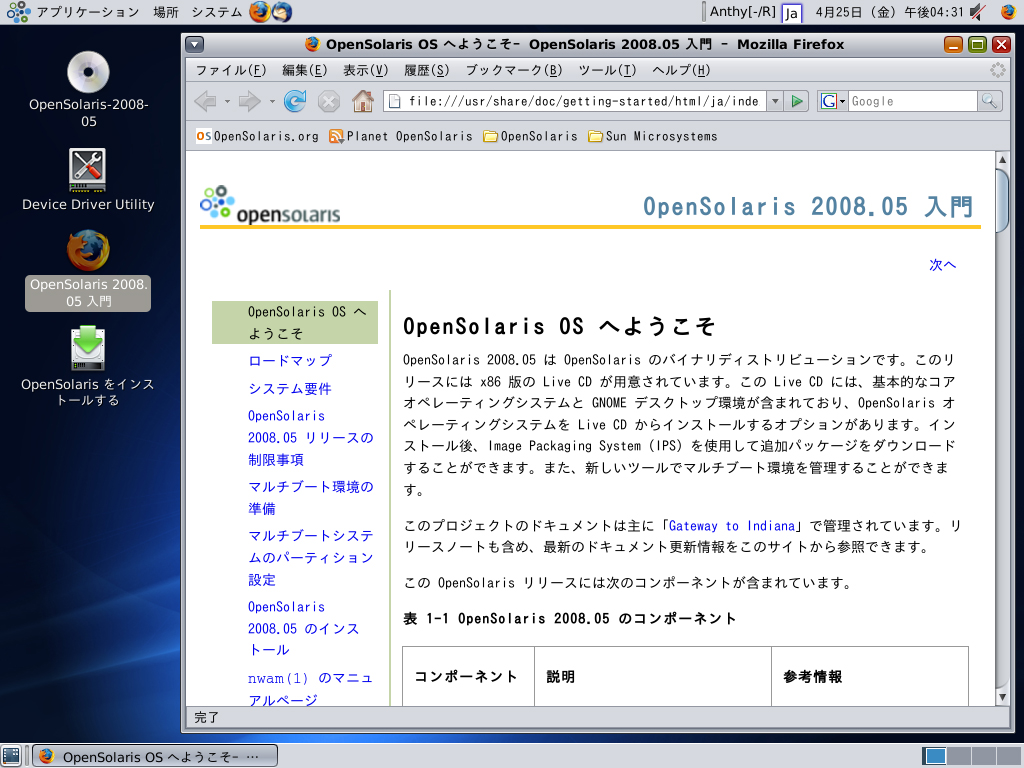
Task: Open the 場所 panel menu
Action: tap(166, 12)
